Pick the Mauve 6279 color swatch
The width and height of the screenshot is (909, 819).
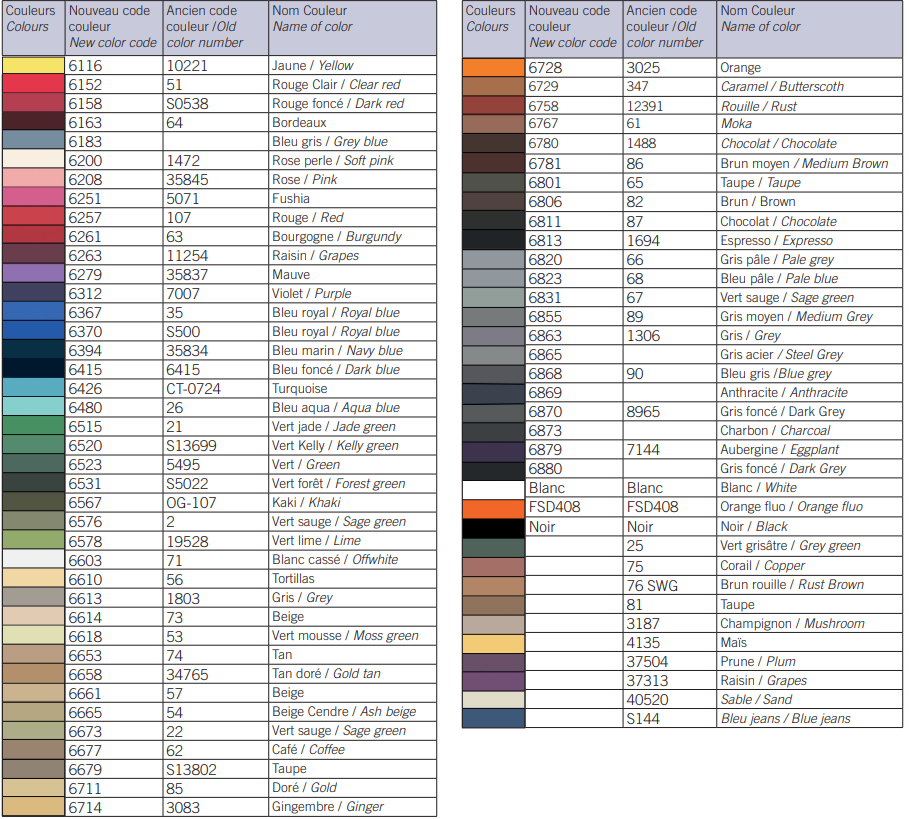pos(33,274)
